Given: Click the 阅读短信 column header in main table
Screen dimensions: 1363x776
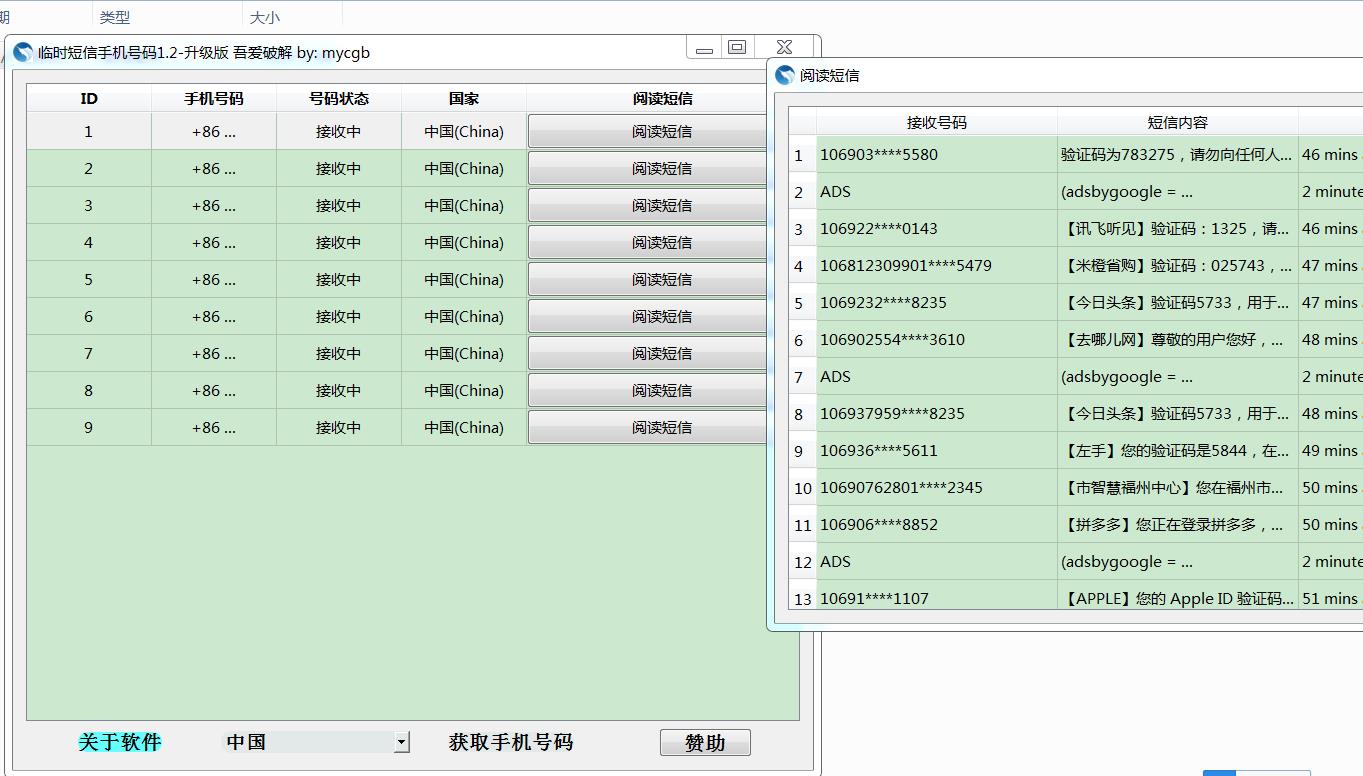Looking at the screenshot, I should pyautogui.click(x=662, y=99).
